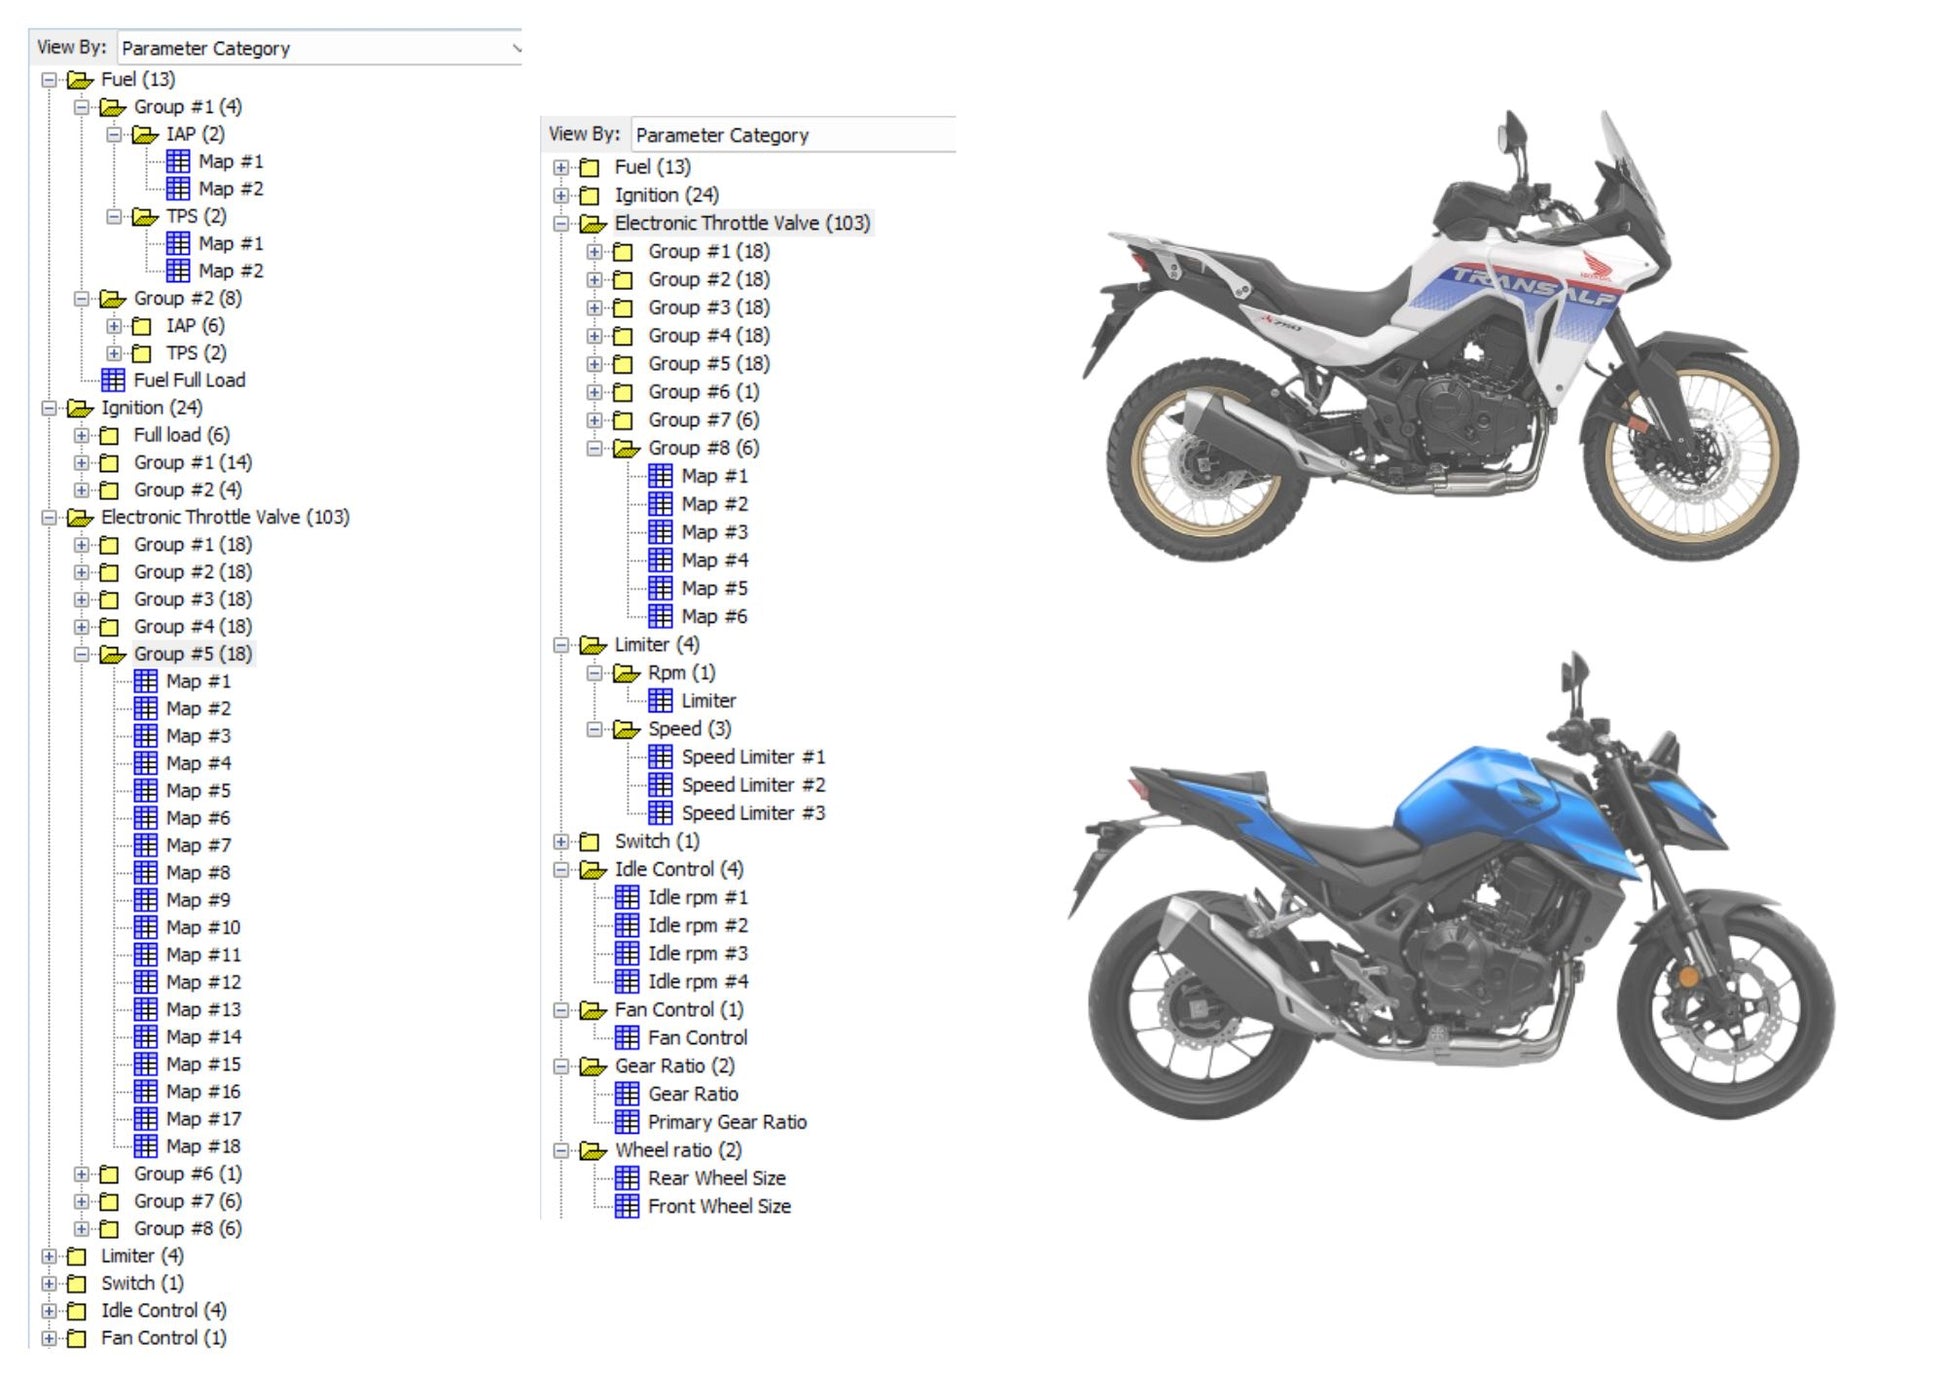This screenshot has height=1376, width=1946.
Task: Expand IAP (6) under Group #2
Action: pyautogui.click(x=112, y=324)
